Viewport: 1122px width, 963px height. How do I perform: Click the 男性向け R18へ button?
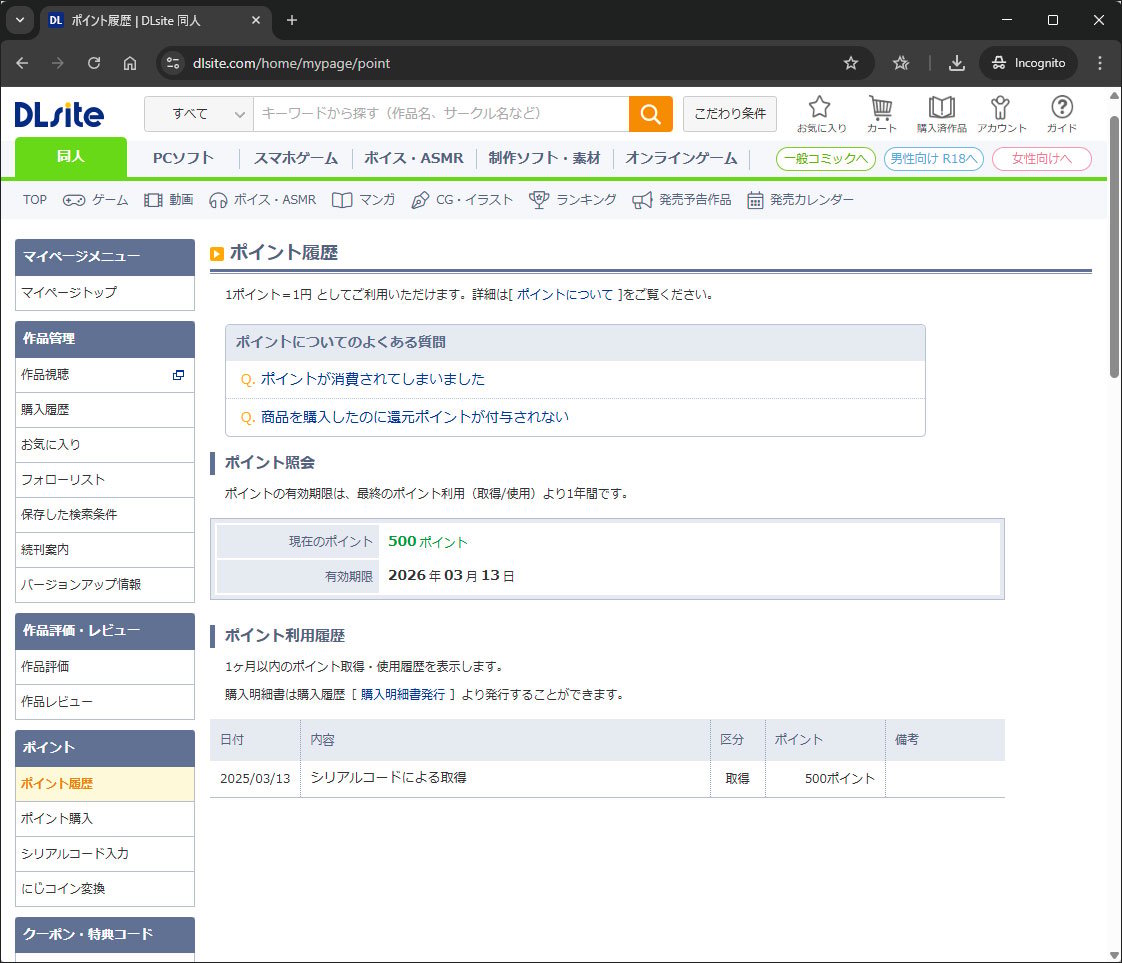[x=934, y=159]
